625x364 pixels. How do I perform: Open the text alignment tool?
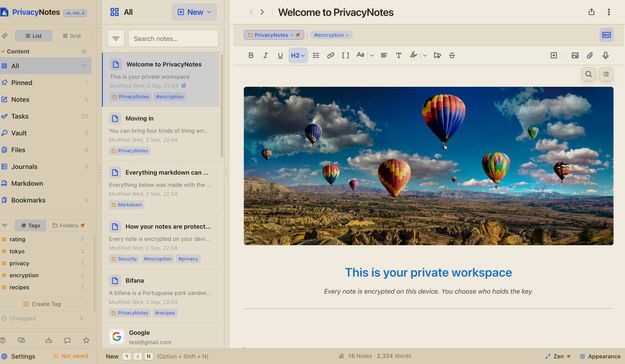click(x=384, y=55)
